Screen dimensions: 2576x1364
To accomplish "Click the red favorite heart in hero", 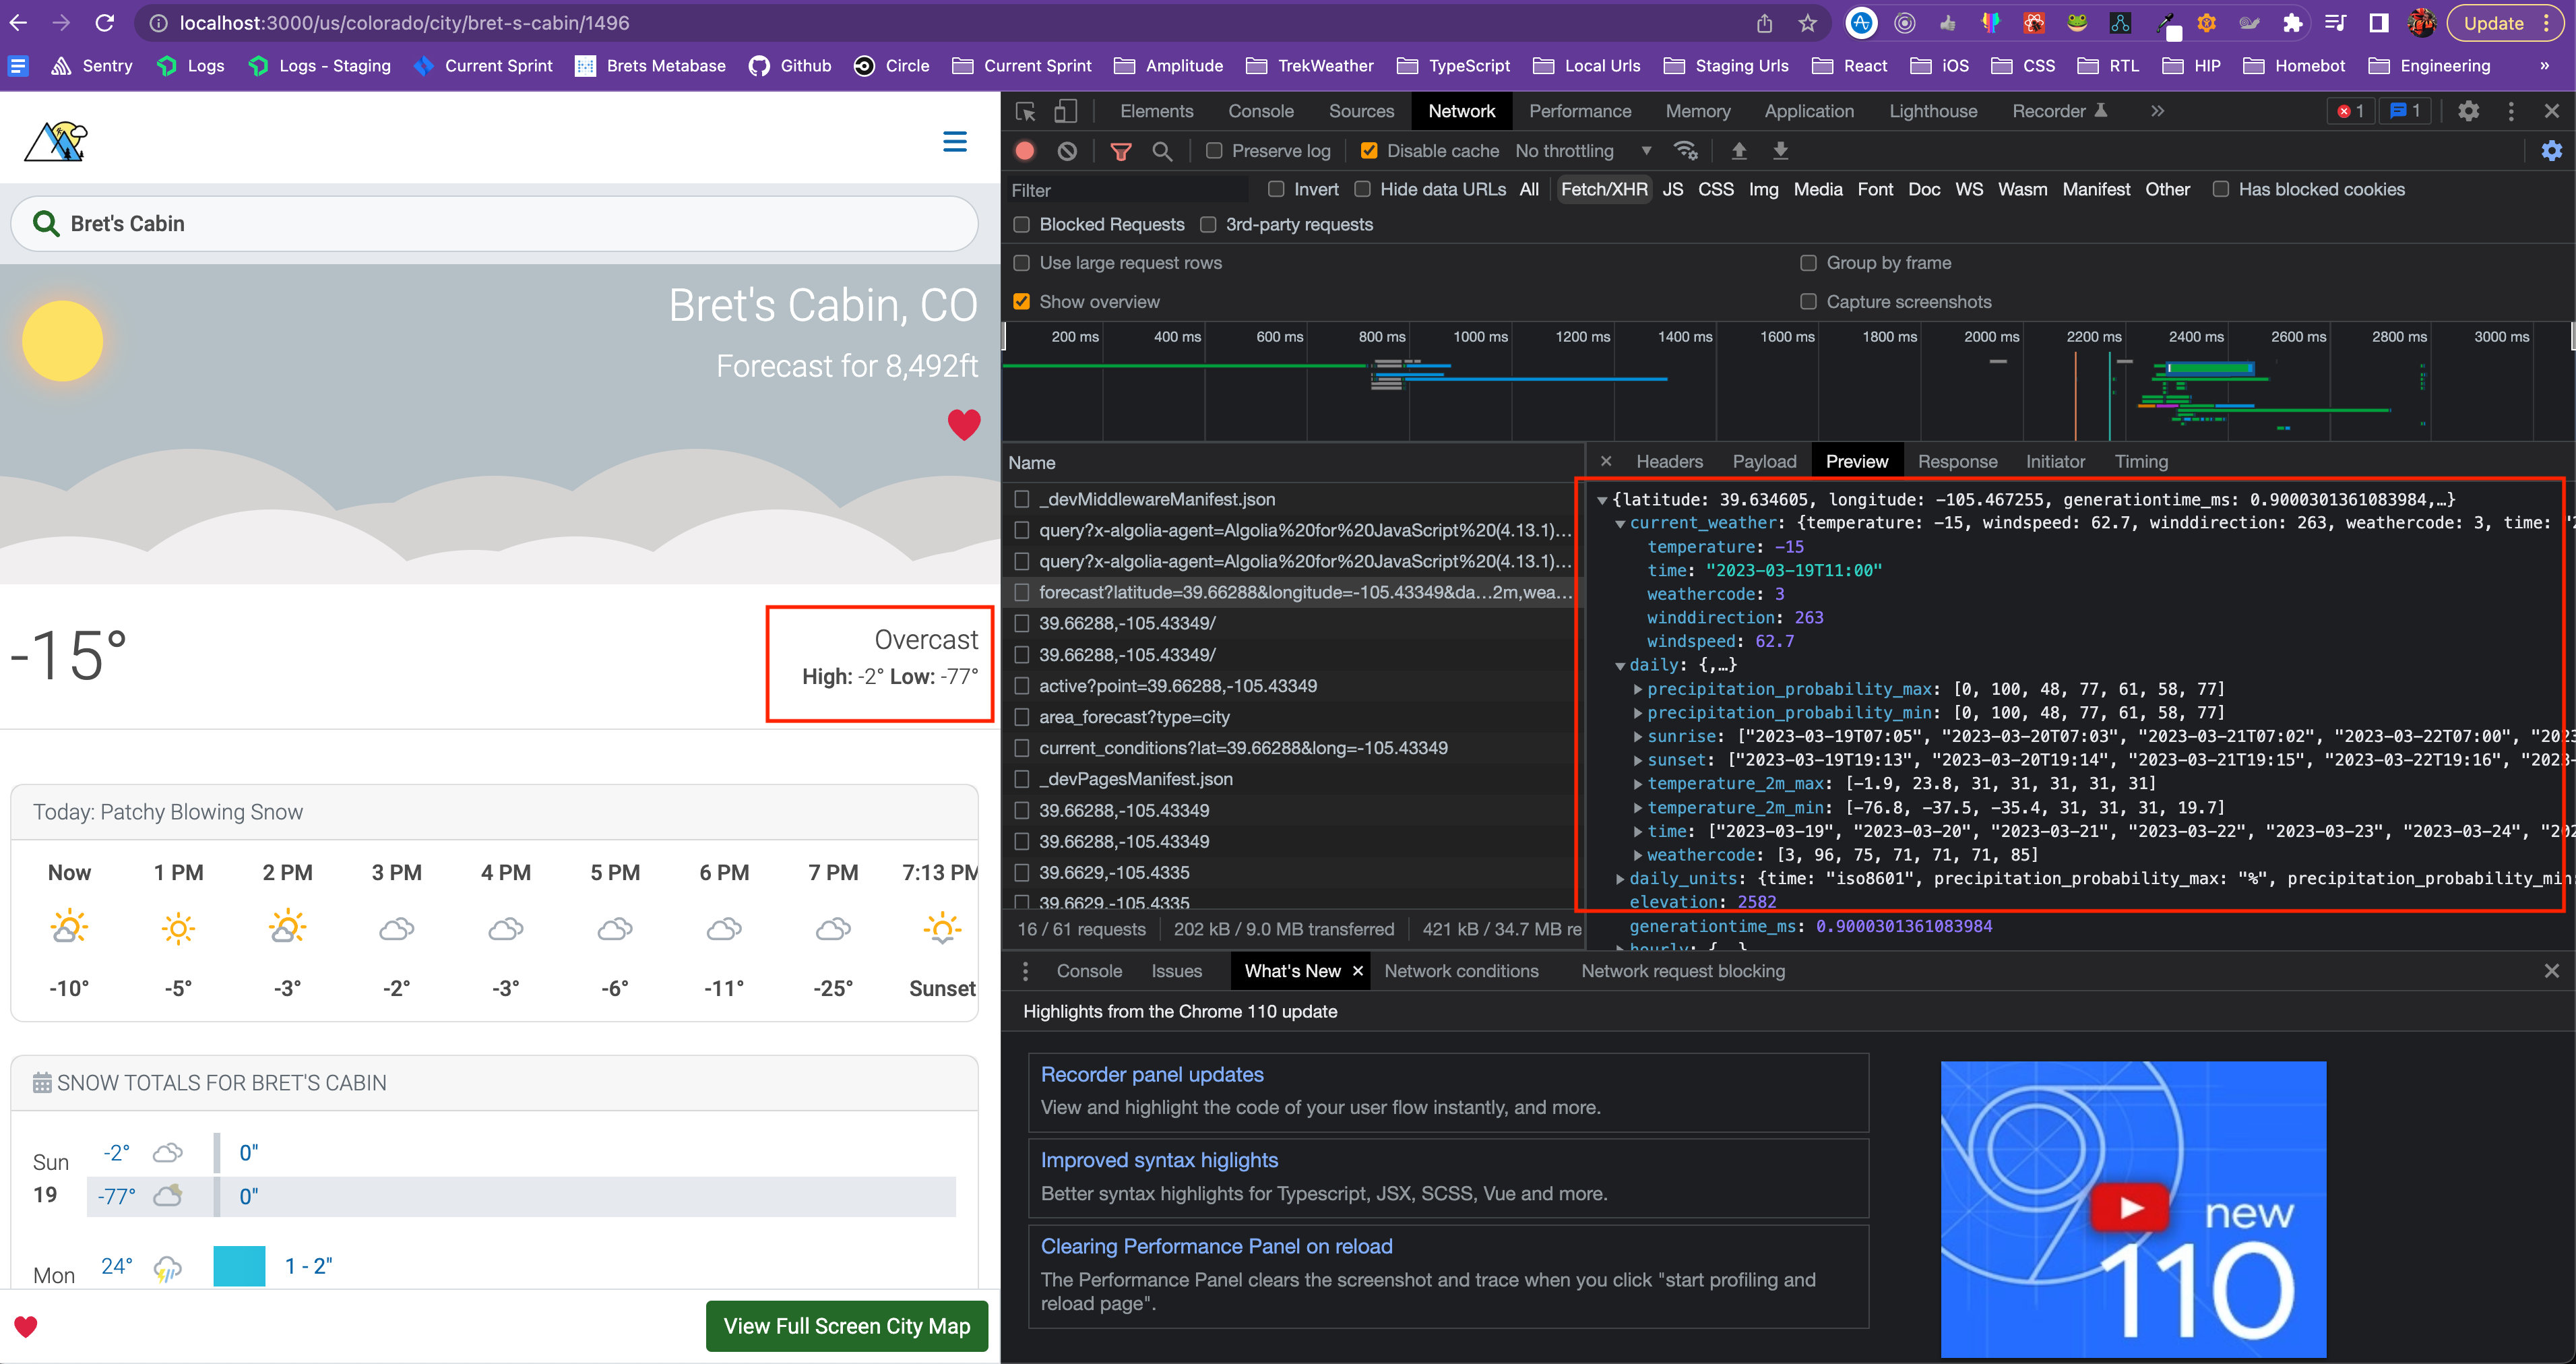I will 963,425.
